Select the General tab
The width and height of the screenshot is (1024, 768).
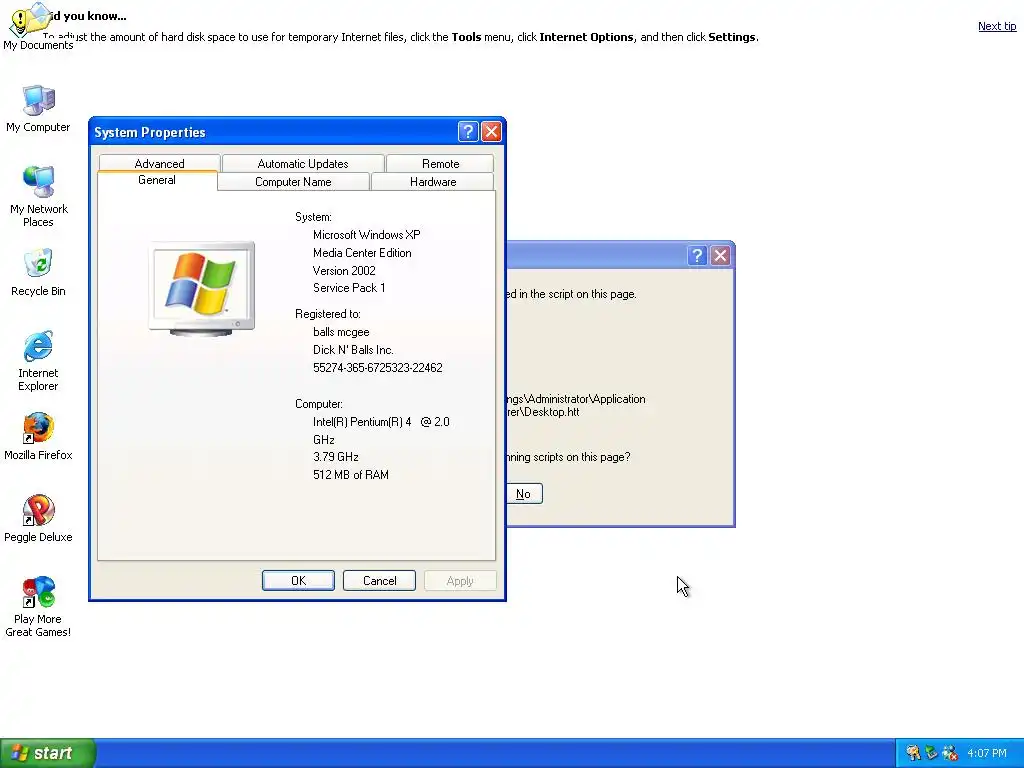[x=157, y=180]
